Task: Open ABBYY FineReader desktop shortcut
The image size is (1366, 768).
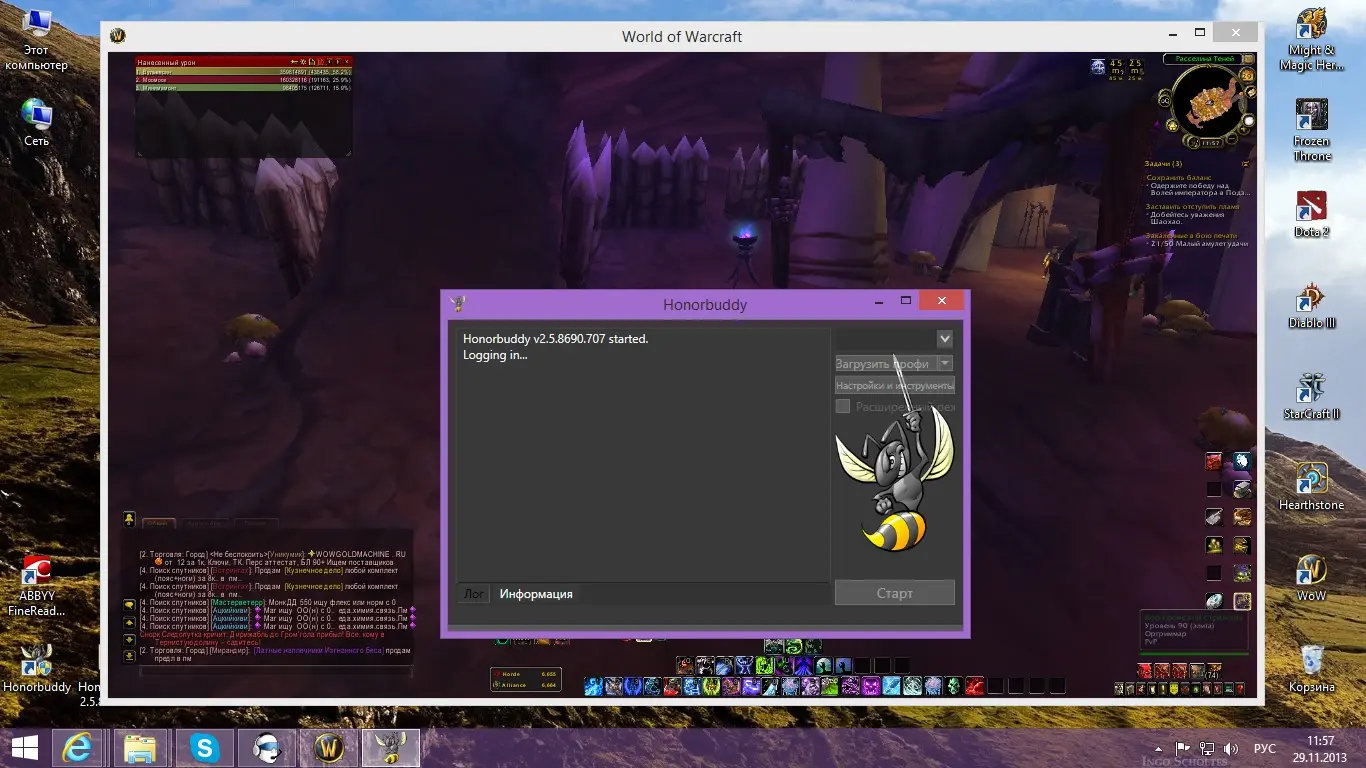Action: pyautogui.click(x=37, y=585)
